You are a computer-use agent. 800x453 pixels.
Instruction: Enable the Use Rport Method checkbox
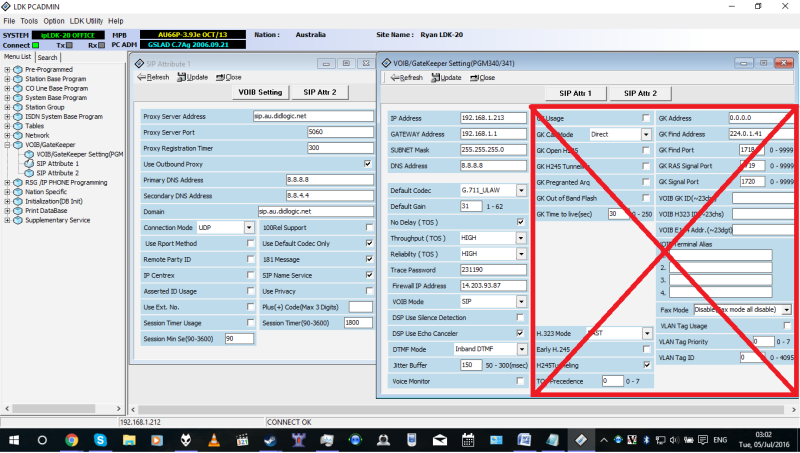click(x=251, y=243)
